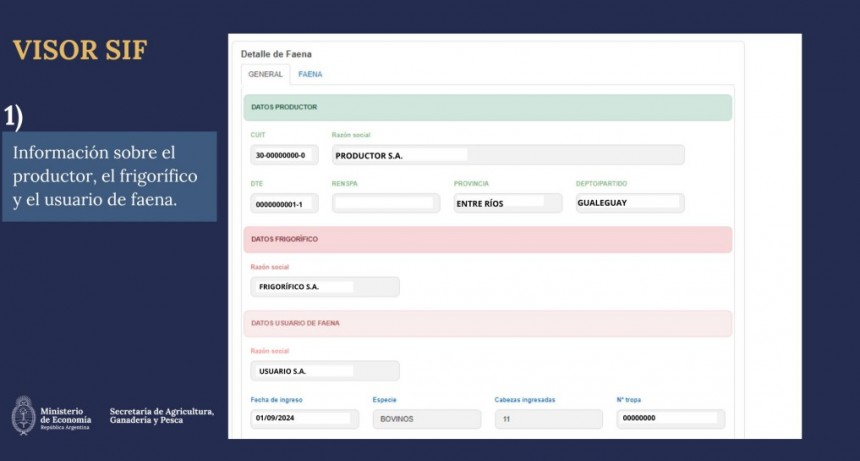The height and width of the screenshot is (461, 860).
Task: Click the DEPTO/PARTIDO field GUALEGUAY
Action: pos(630,203)
